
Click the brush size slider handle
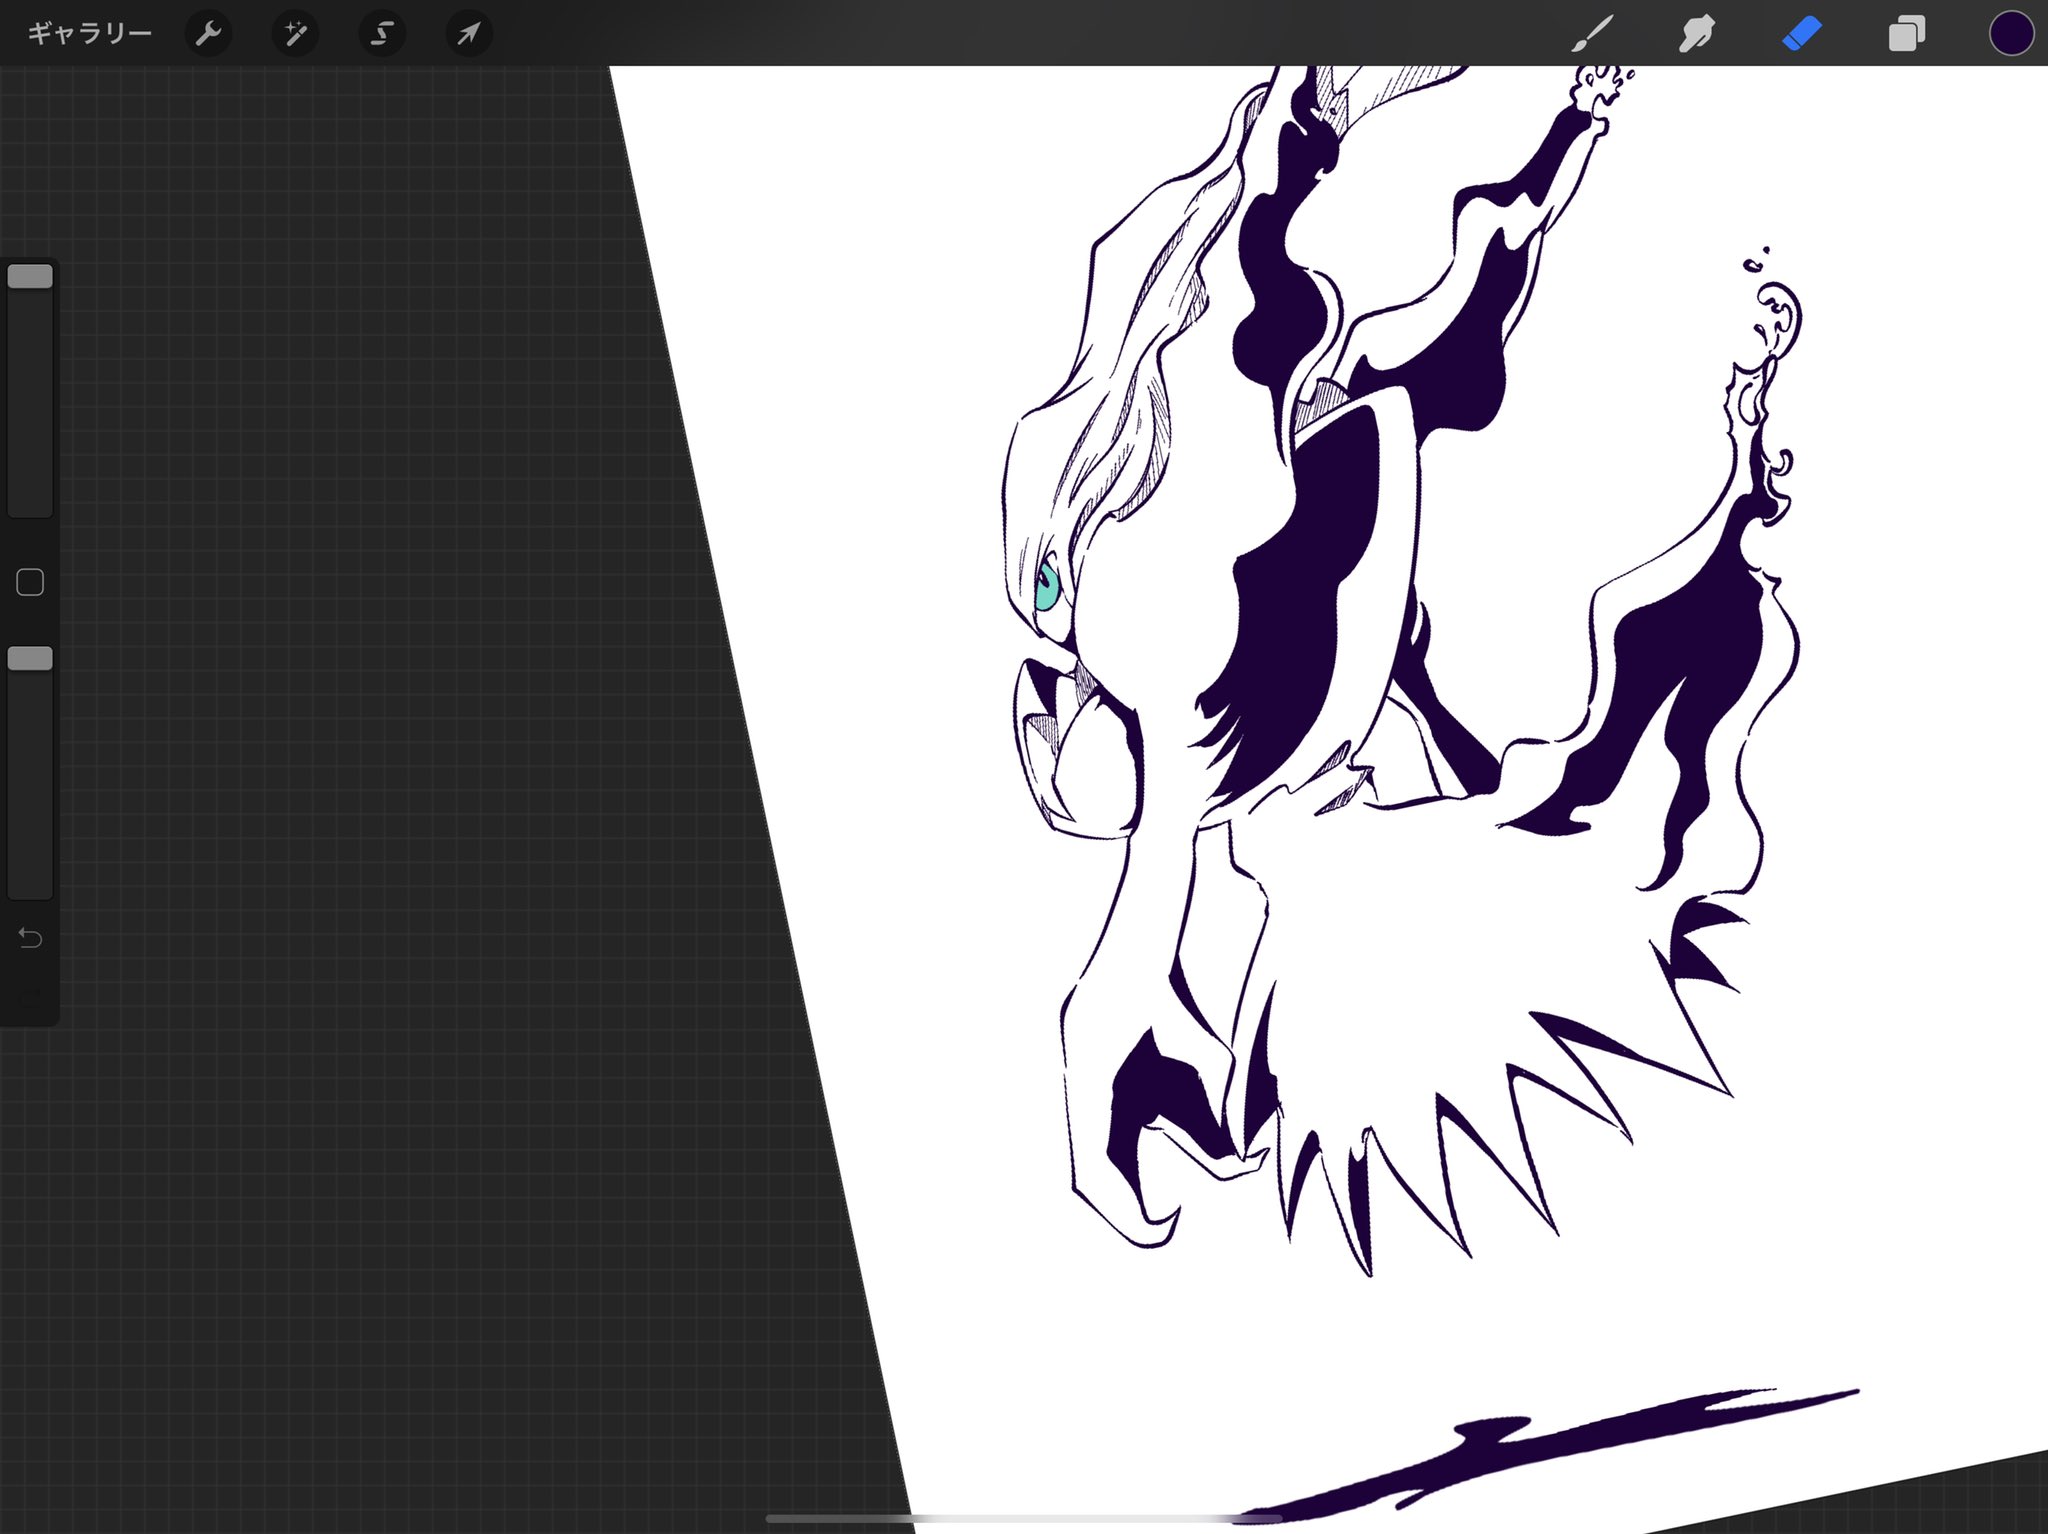[30, 277]
